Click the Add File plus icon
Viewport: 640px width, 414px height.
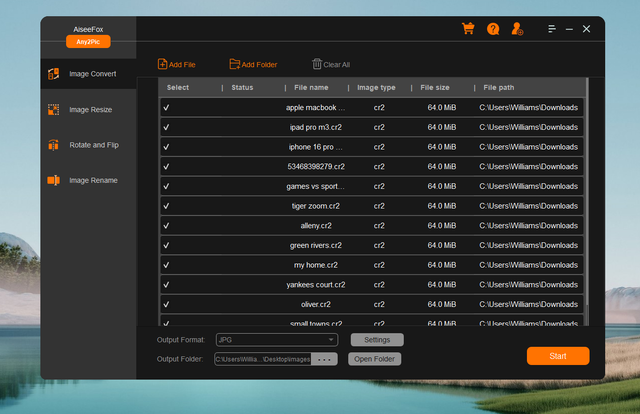(x=162, y=64)
